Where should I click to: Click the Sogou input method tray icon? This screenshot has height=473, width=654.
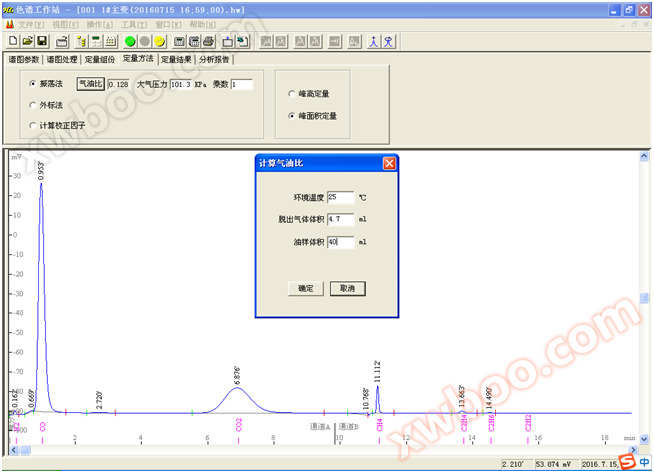pyautogui.click(x=626, y=461)
